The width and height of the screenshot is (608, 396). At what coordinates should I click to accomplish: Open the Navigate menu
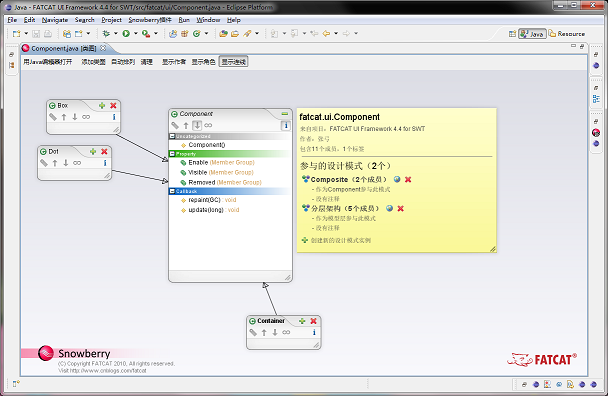[55, 20]
